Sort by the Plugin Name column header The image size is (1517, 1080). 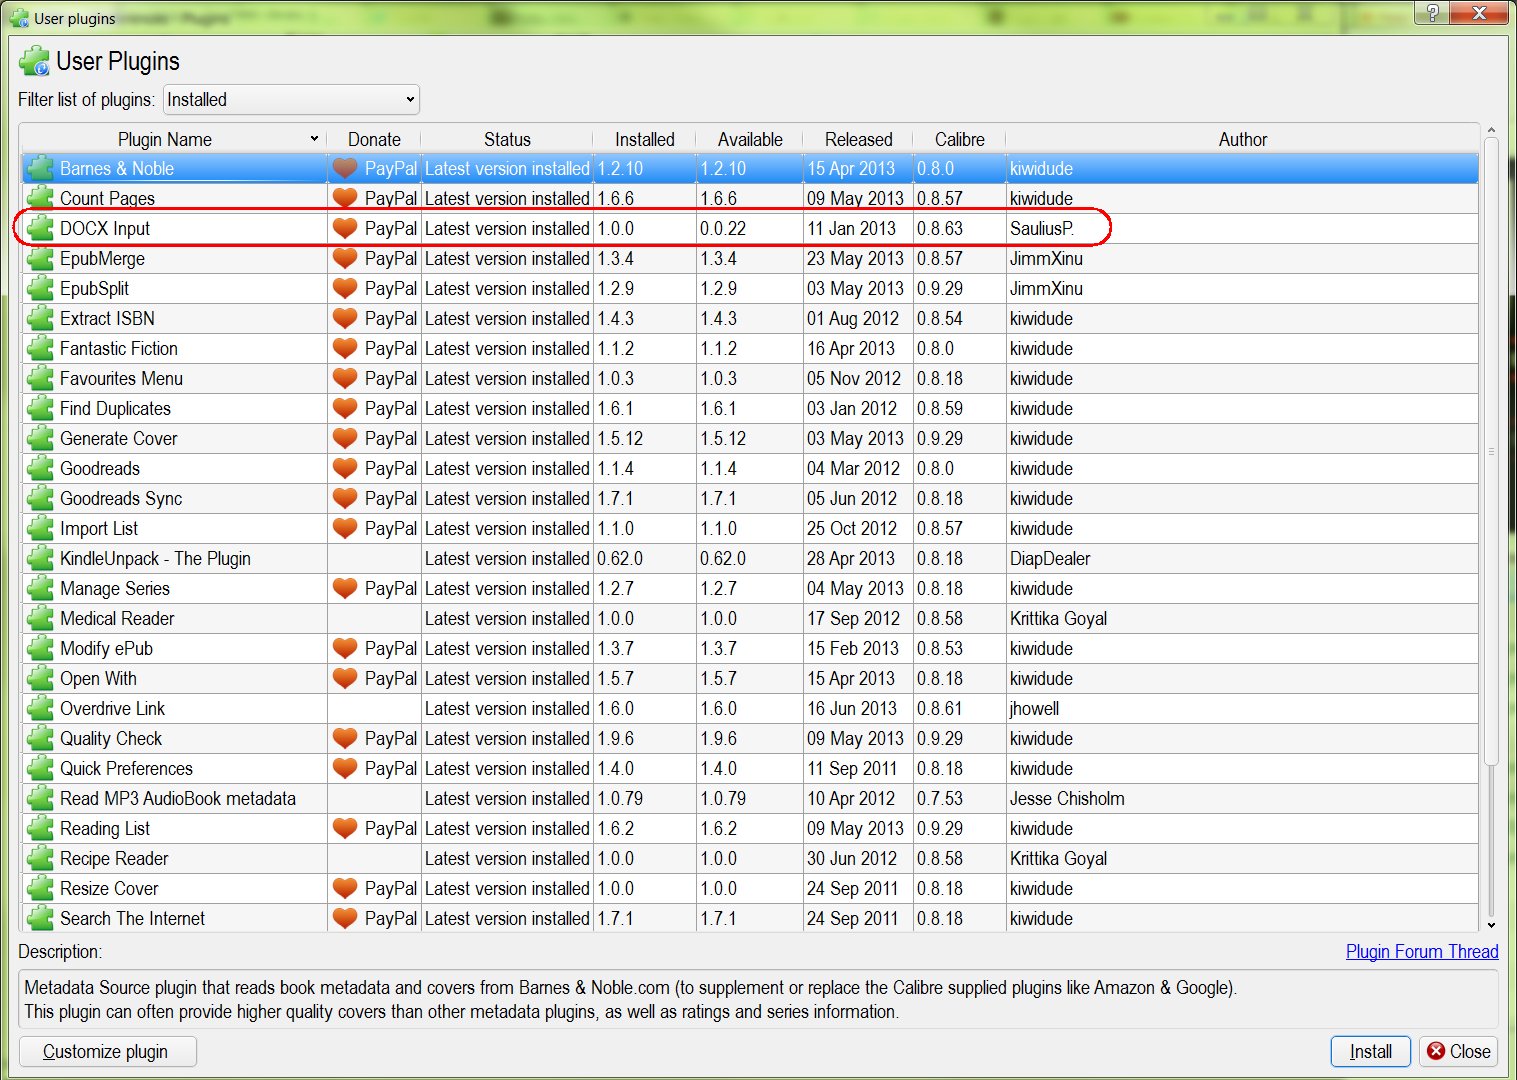click(x=172, y=139)
